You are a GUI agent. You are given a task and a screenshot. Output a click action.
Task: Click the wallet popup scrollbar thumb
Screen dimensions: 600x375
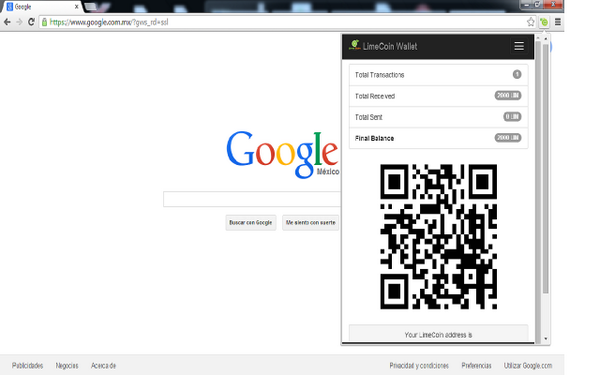545,168
